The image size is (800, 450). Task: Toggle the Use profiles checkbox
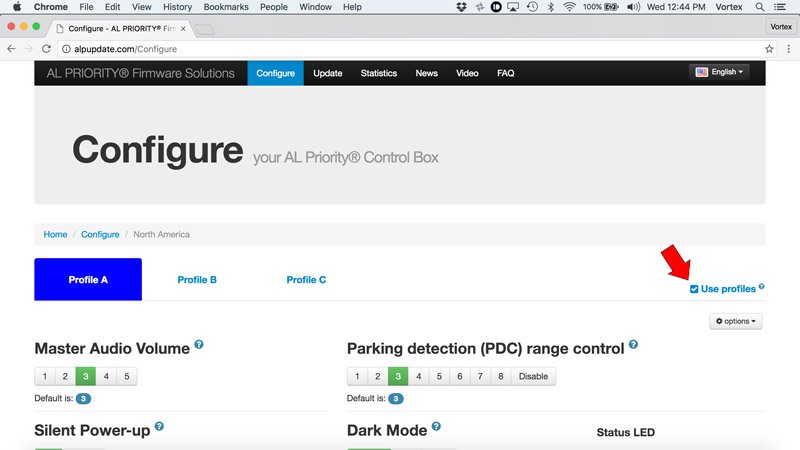tap(694, 289)
